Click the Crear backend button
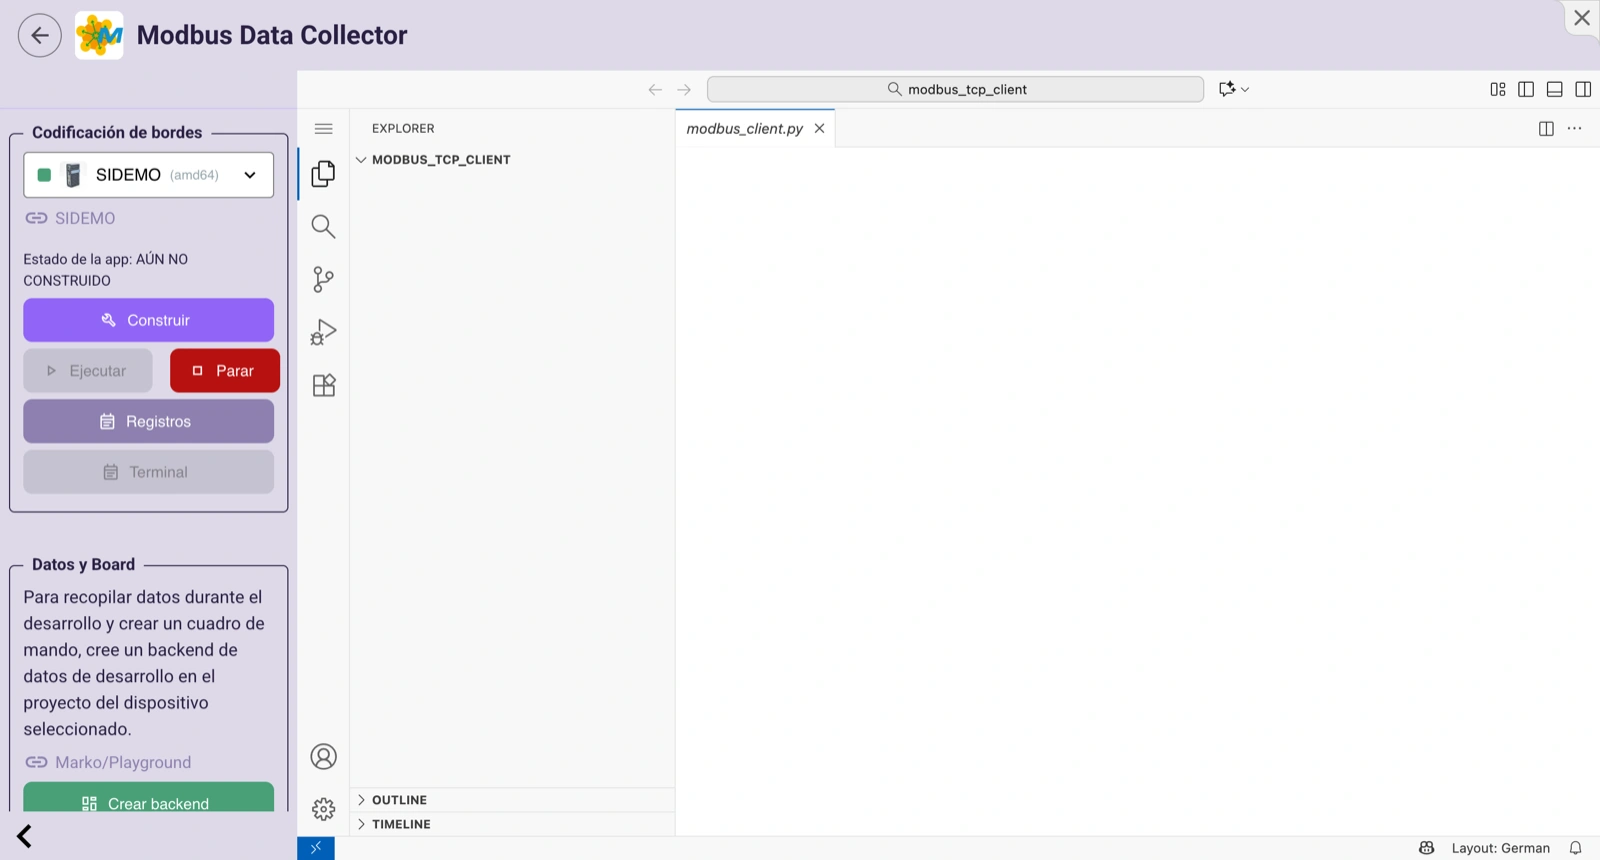 click(148, 798)
